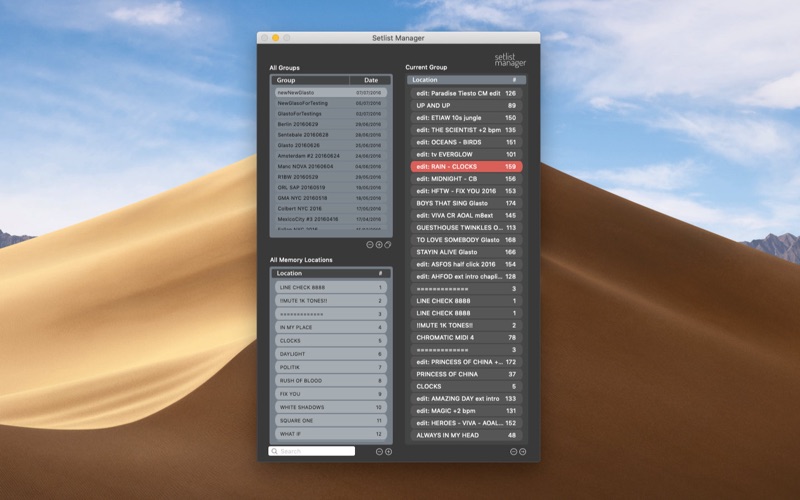Select the newNewGlasto group
Viewport: 800px width, 500px height.
coord(331,93)
